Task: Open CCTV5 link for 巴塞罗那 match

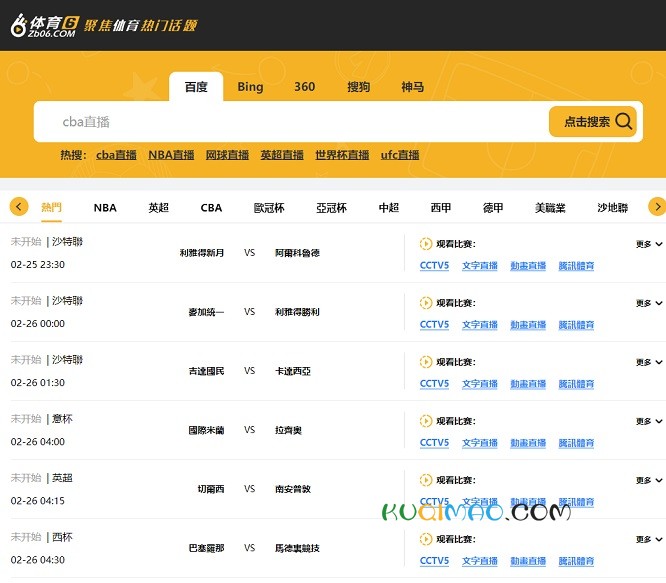Action: coord(434,560)
